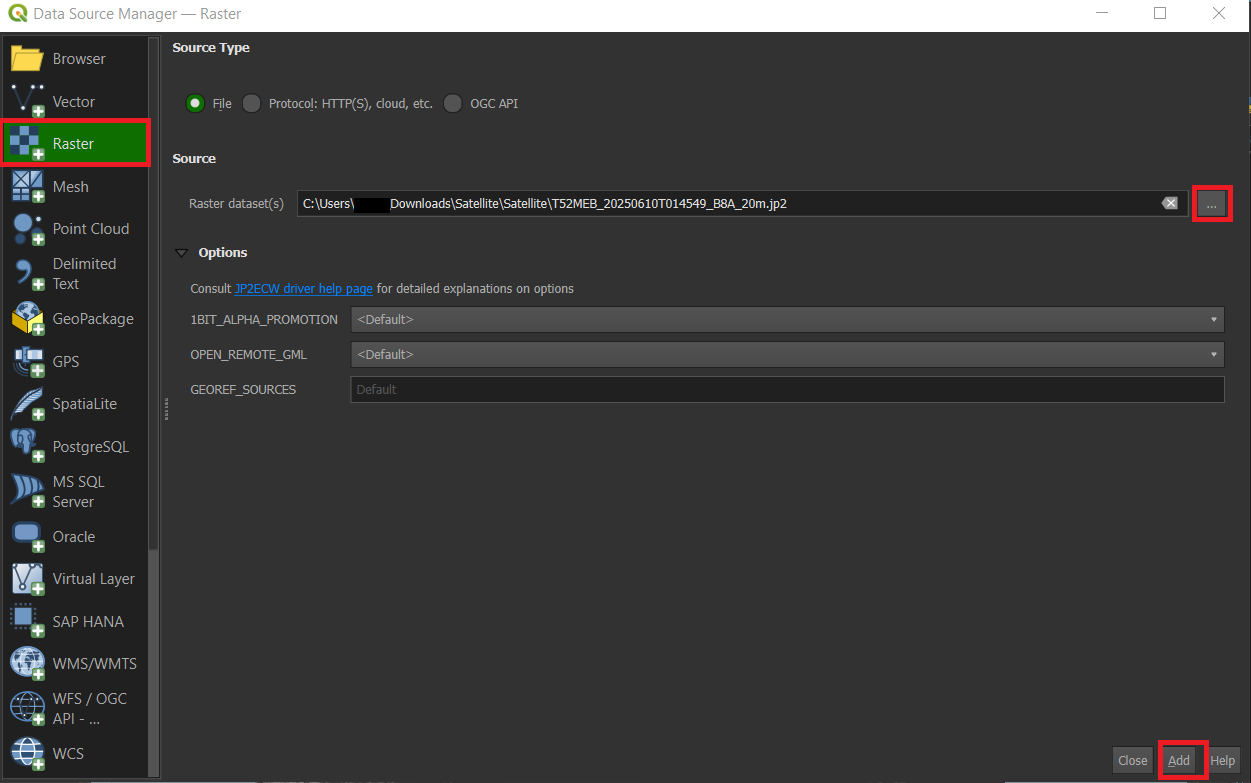Open the WMS/WMTS globe icon
This screenshot has width=1251, height=783.
click(x=28, y=663)
